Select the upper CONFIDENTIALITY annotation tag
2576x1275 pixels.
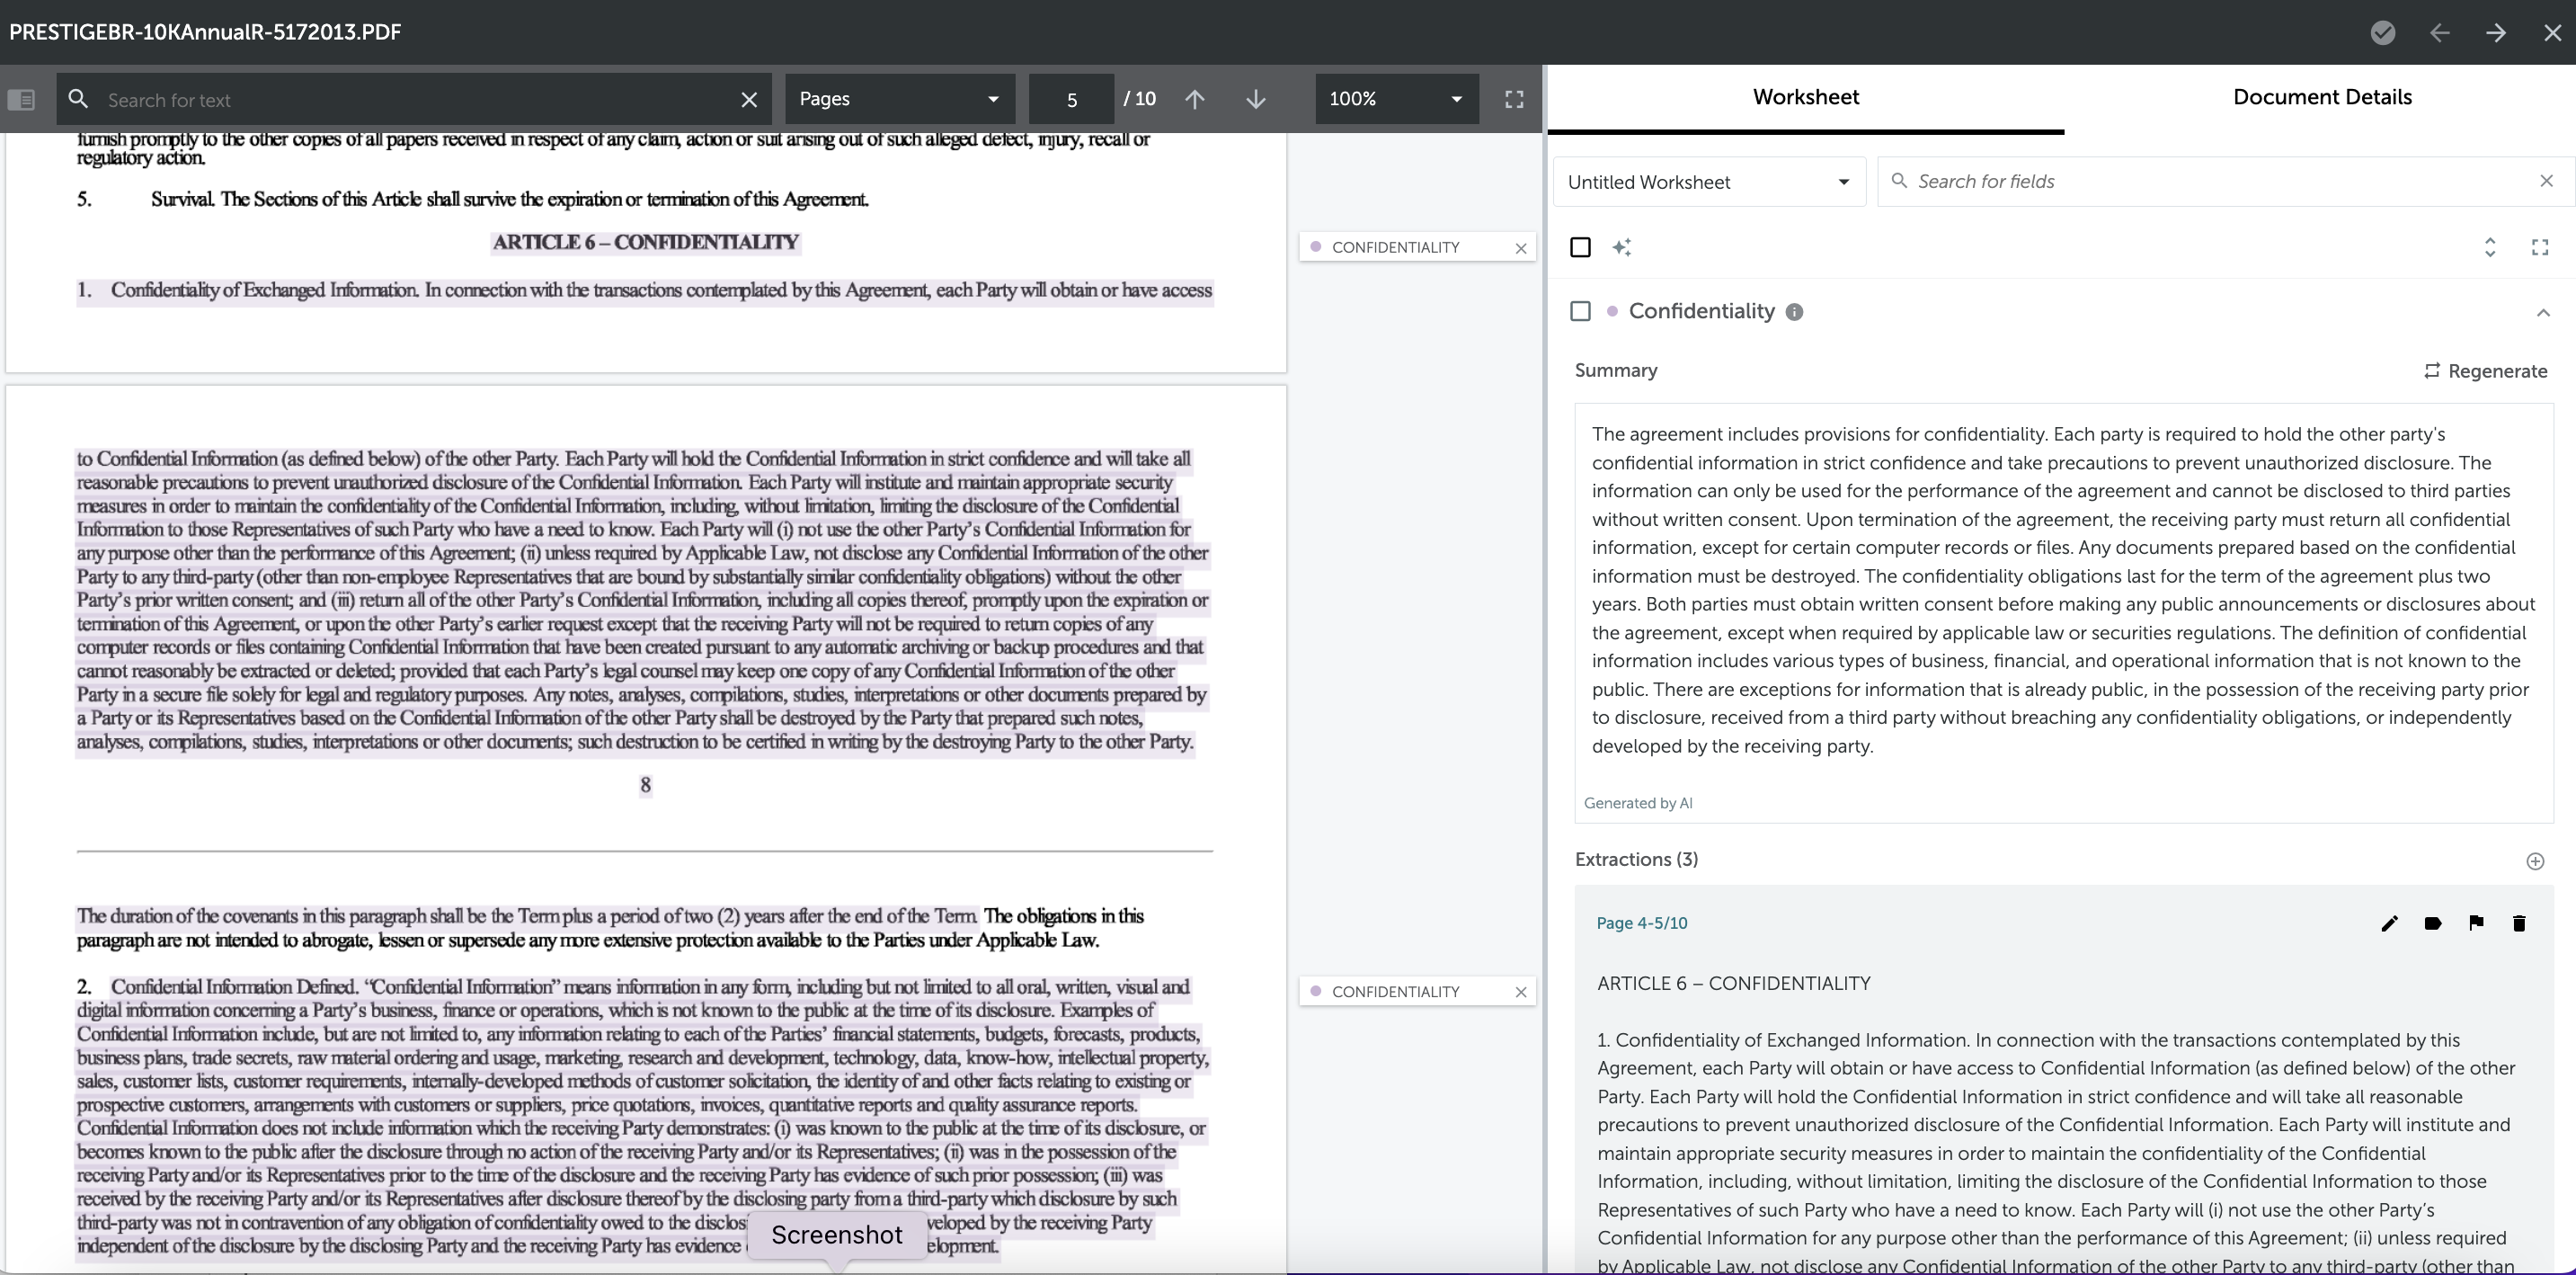pos(1395,247)
